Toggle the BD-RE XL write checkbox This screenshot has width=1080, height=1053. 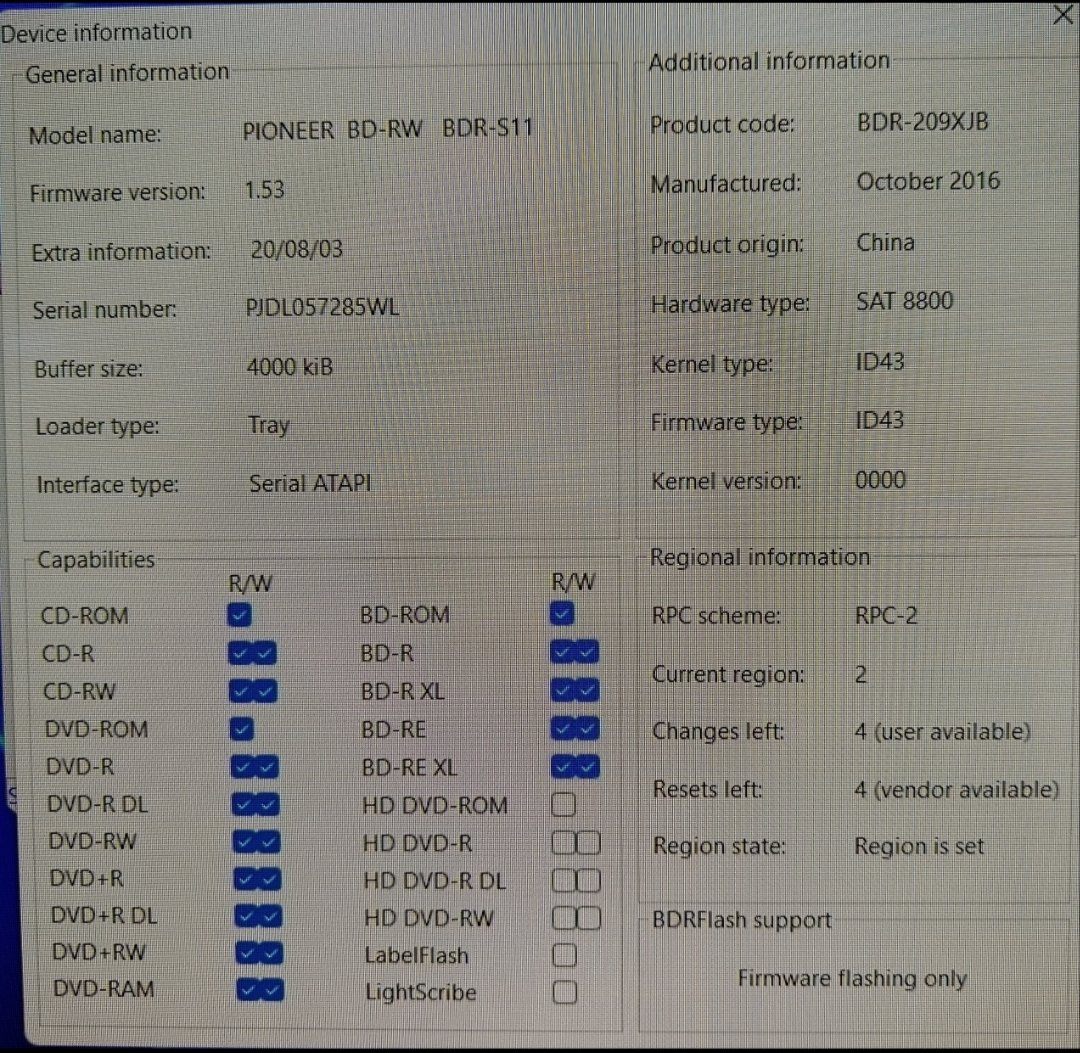click(x=589, y=767)
